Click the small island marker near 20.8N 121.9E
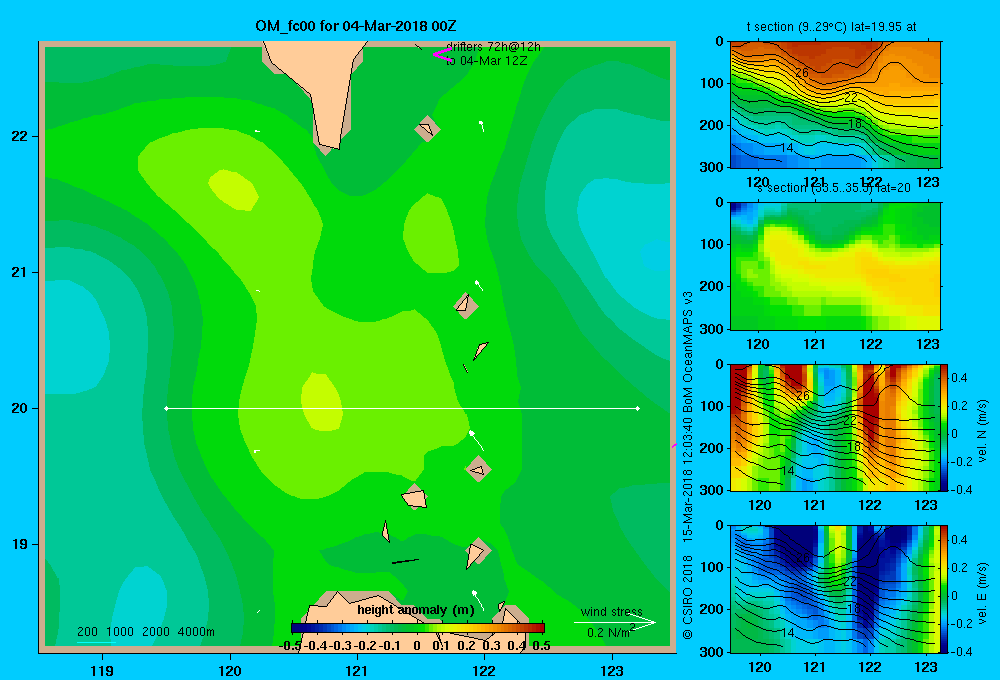This screenshot has height=680, width=1000. (x=466, y=305)
